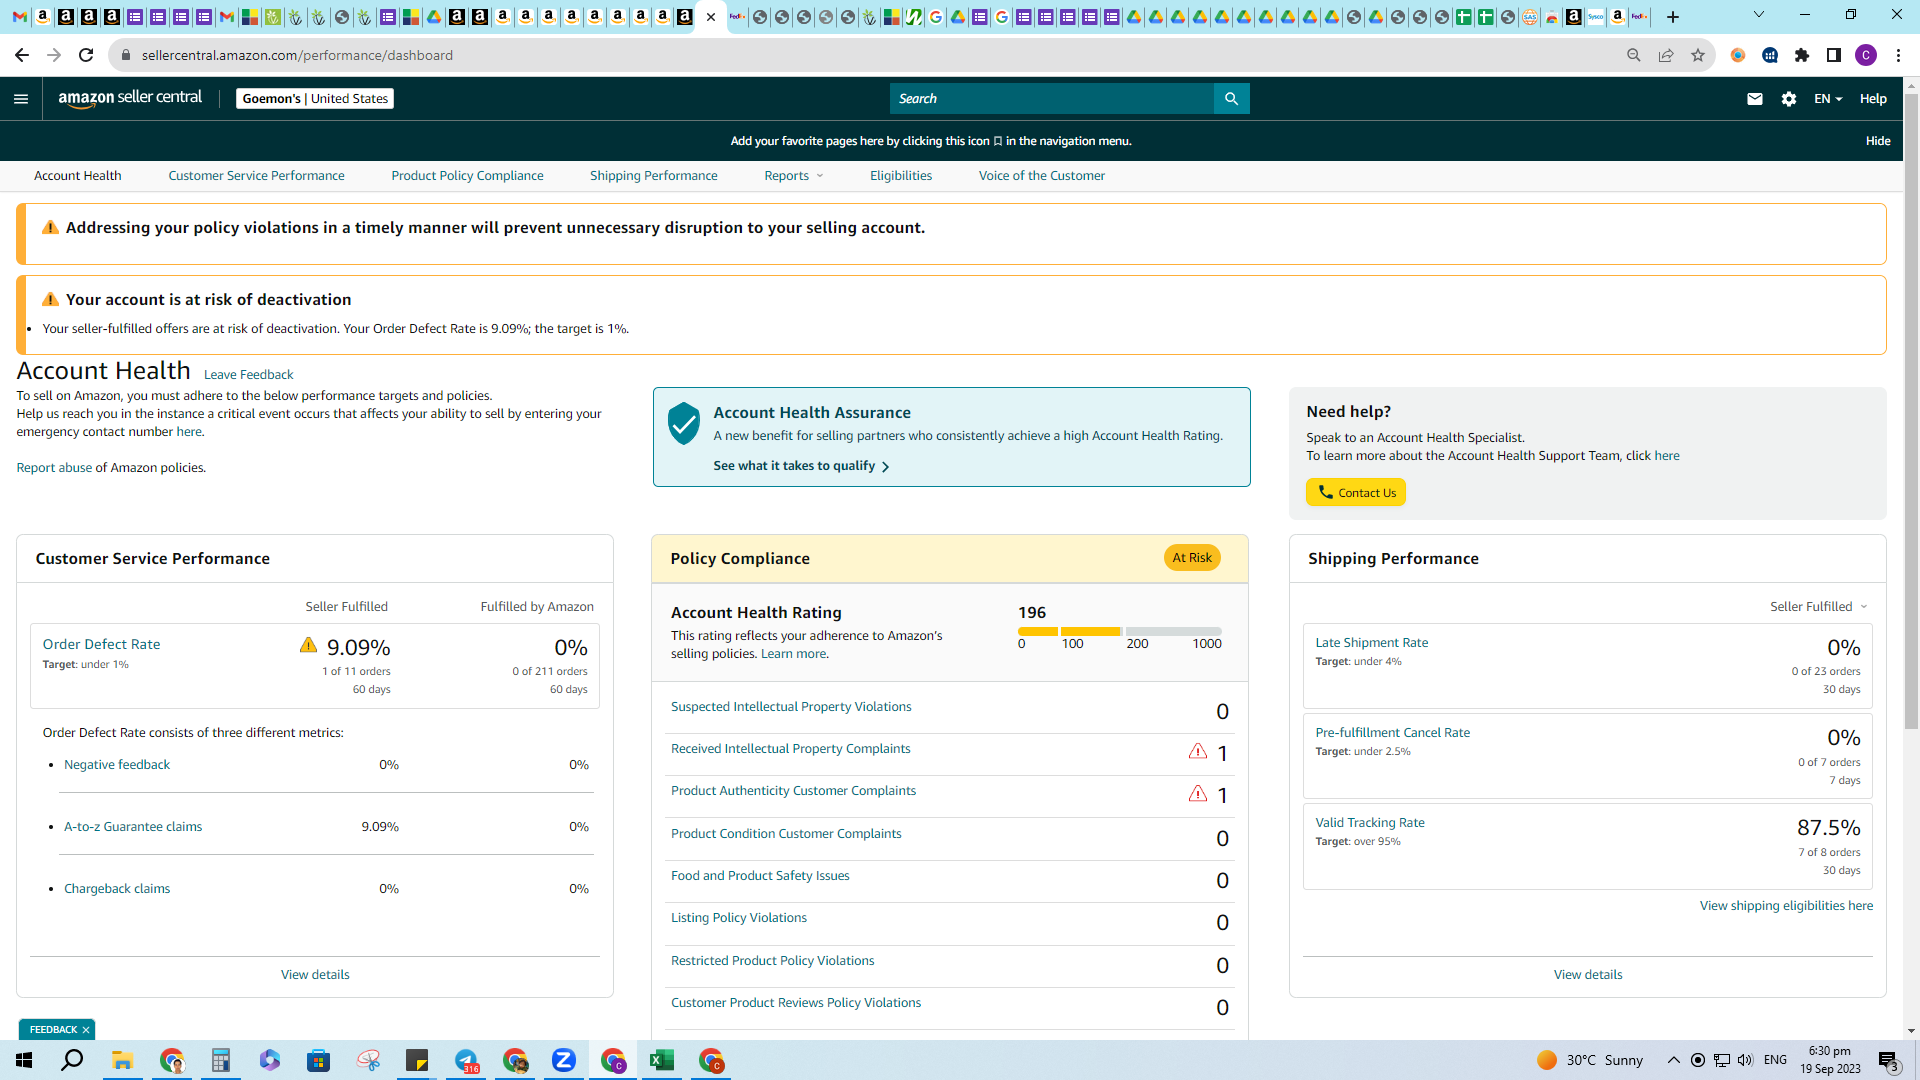The height and width of the screenshot is (1080, 1920).
Task: Open the settings gear icon
Action: 1789,98
